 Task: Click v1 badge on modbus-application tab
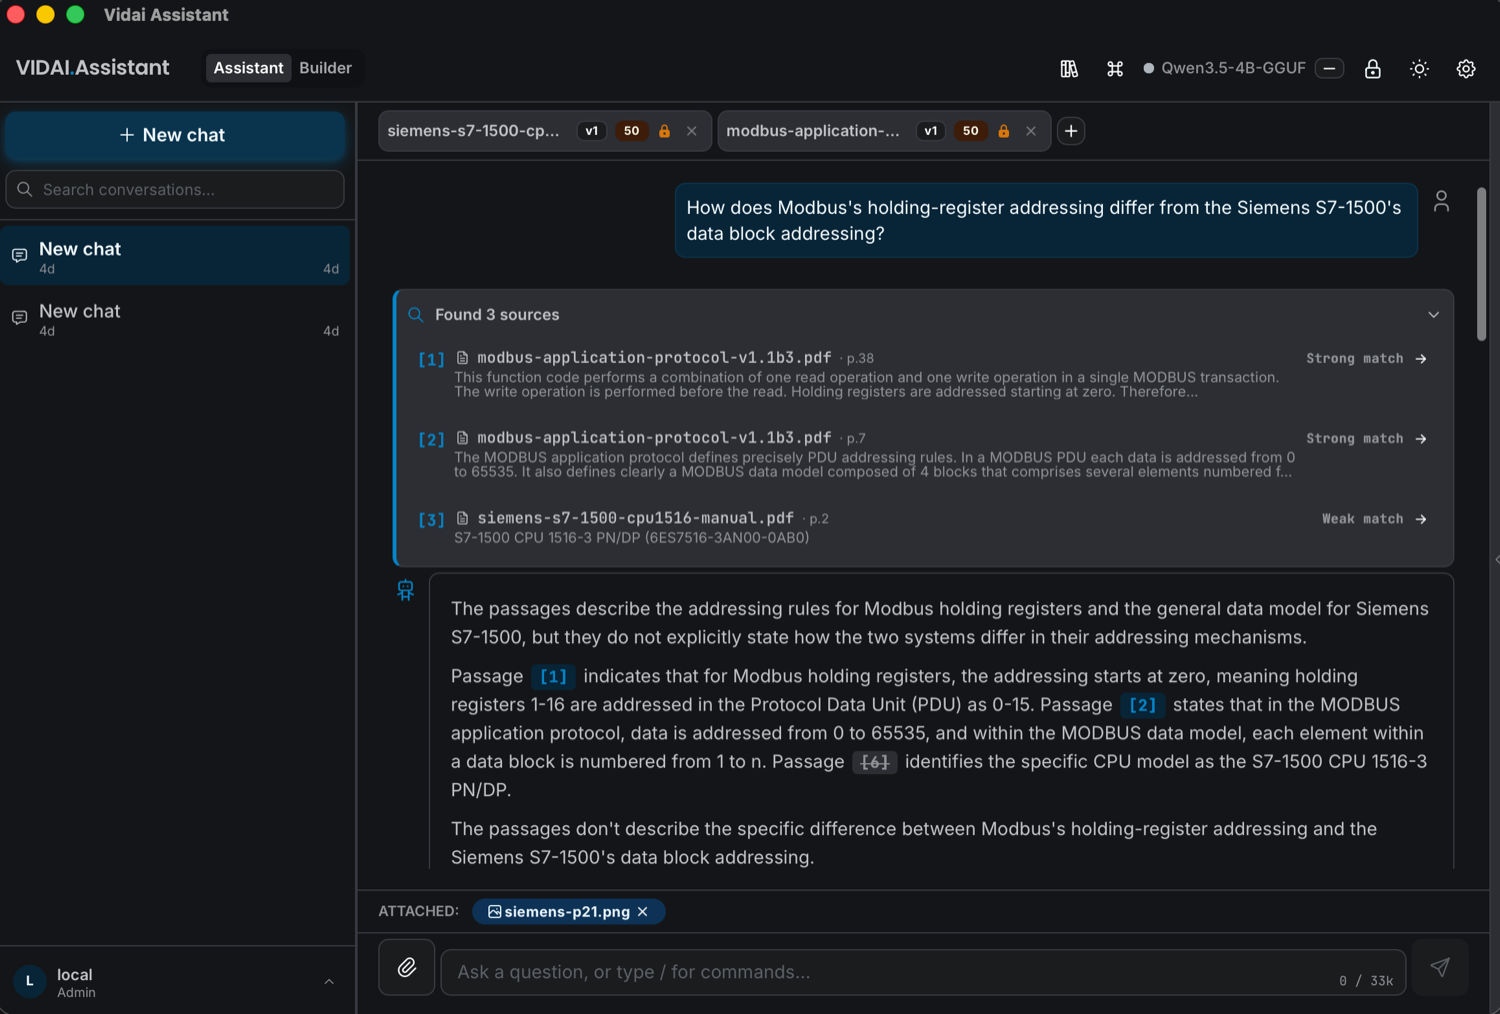(931, 131)
